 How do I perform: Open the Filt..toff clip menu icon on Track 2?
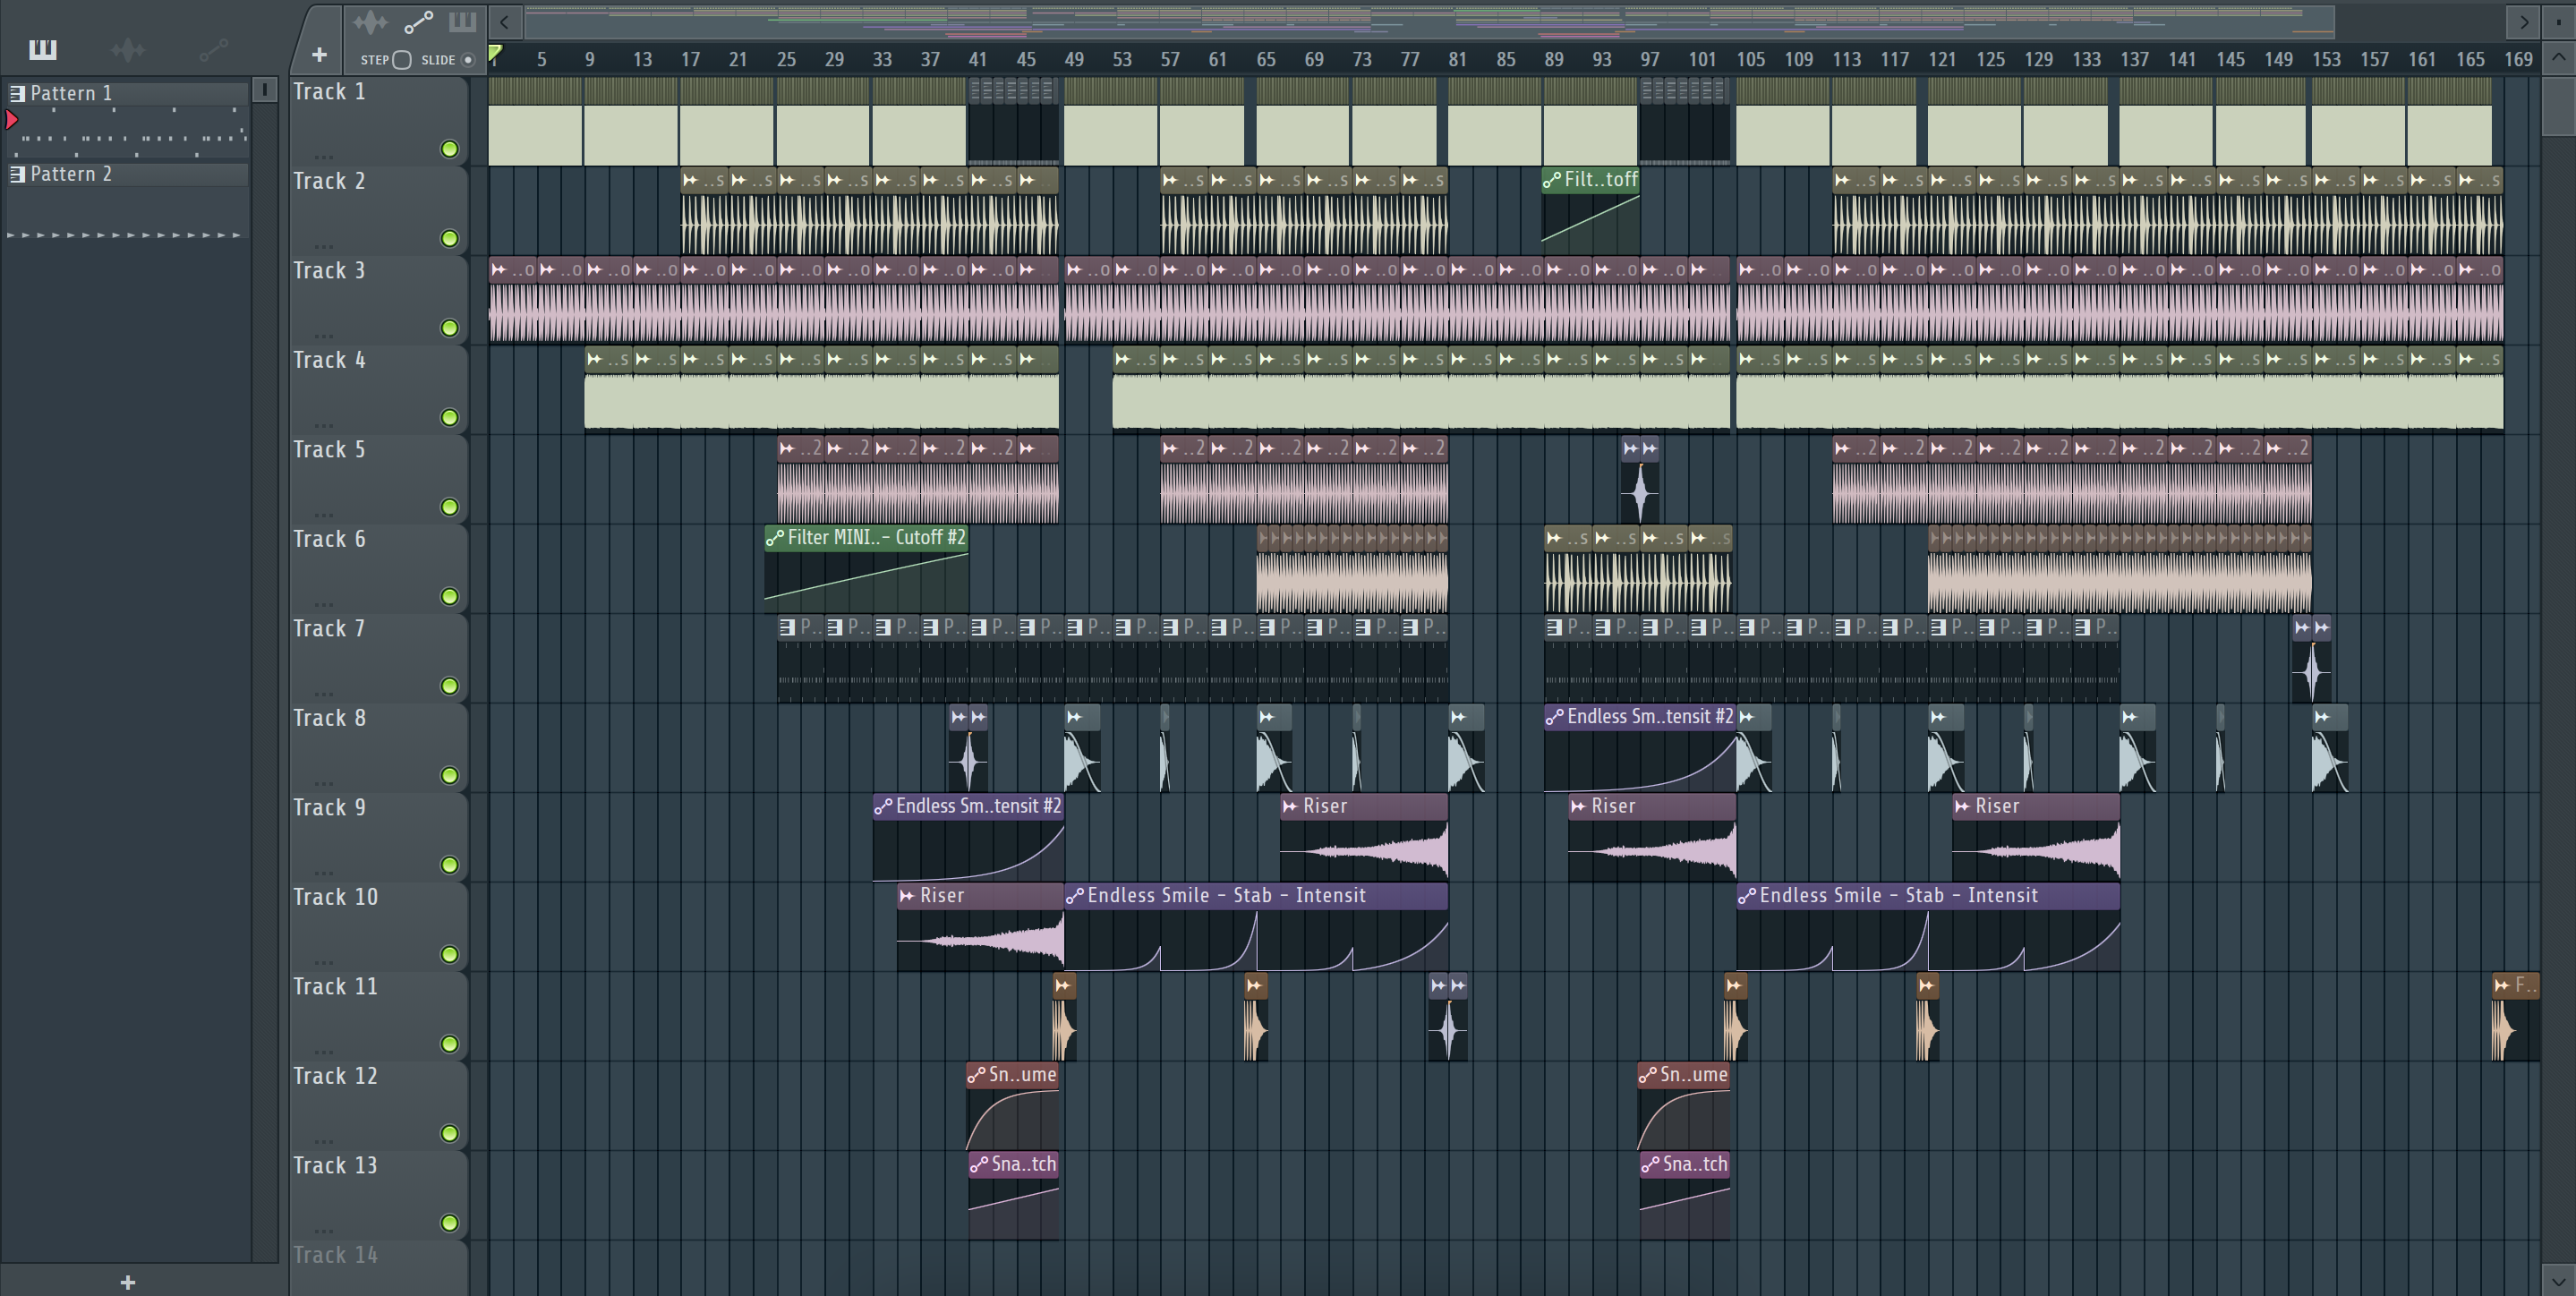tap(1552, 180)
